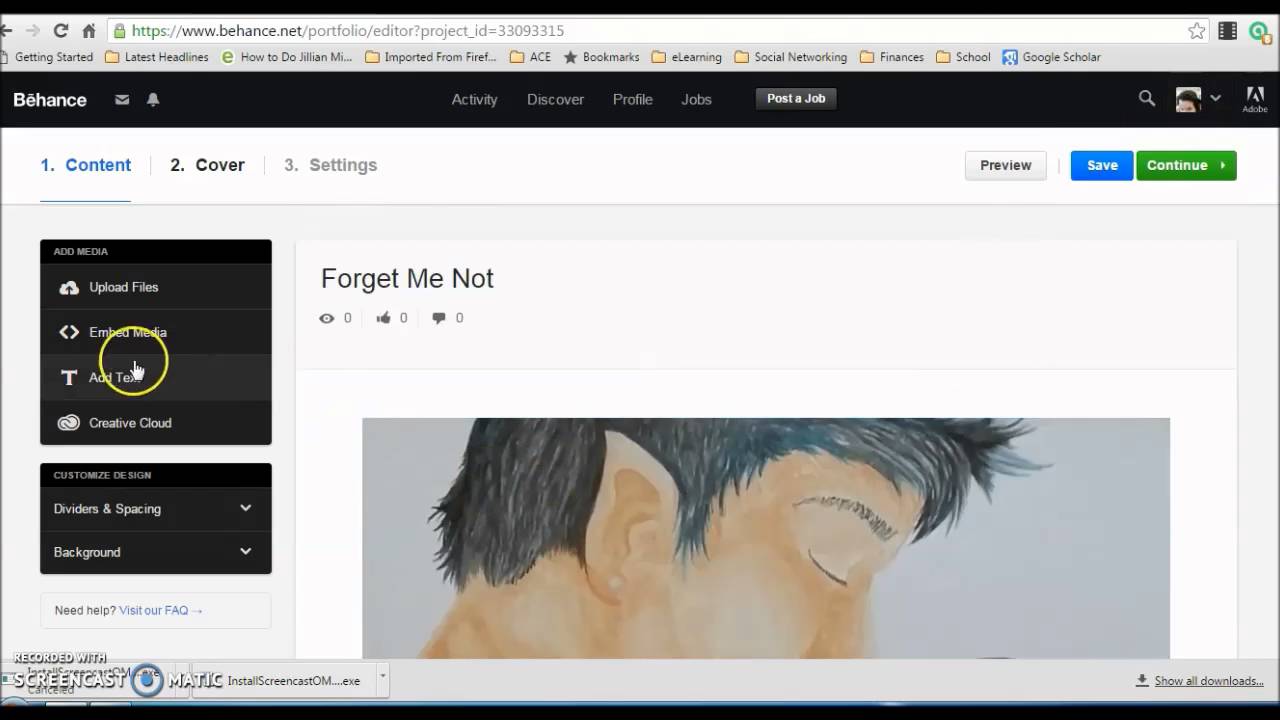
Task: Reload the page in the browser
Action: click(x=61, y=31)
